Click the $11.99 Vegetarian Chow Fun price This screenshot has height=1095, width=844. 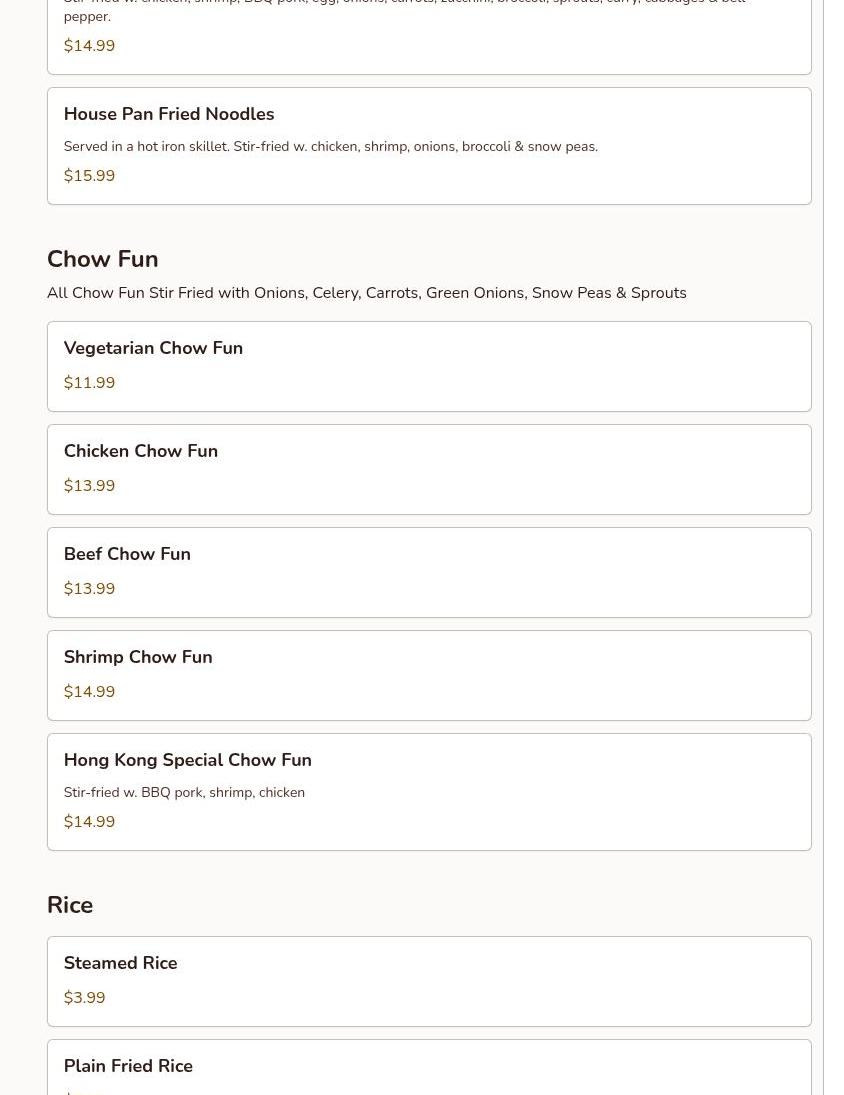tap(89, 383)
